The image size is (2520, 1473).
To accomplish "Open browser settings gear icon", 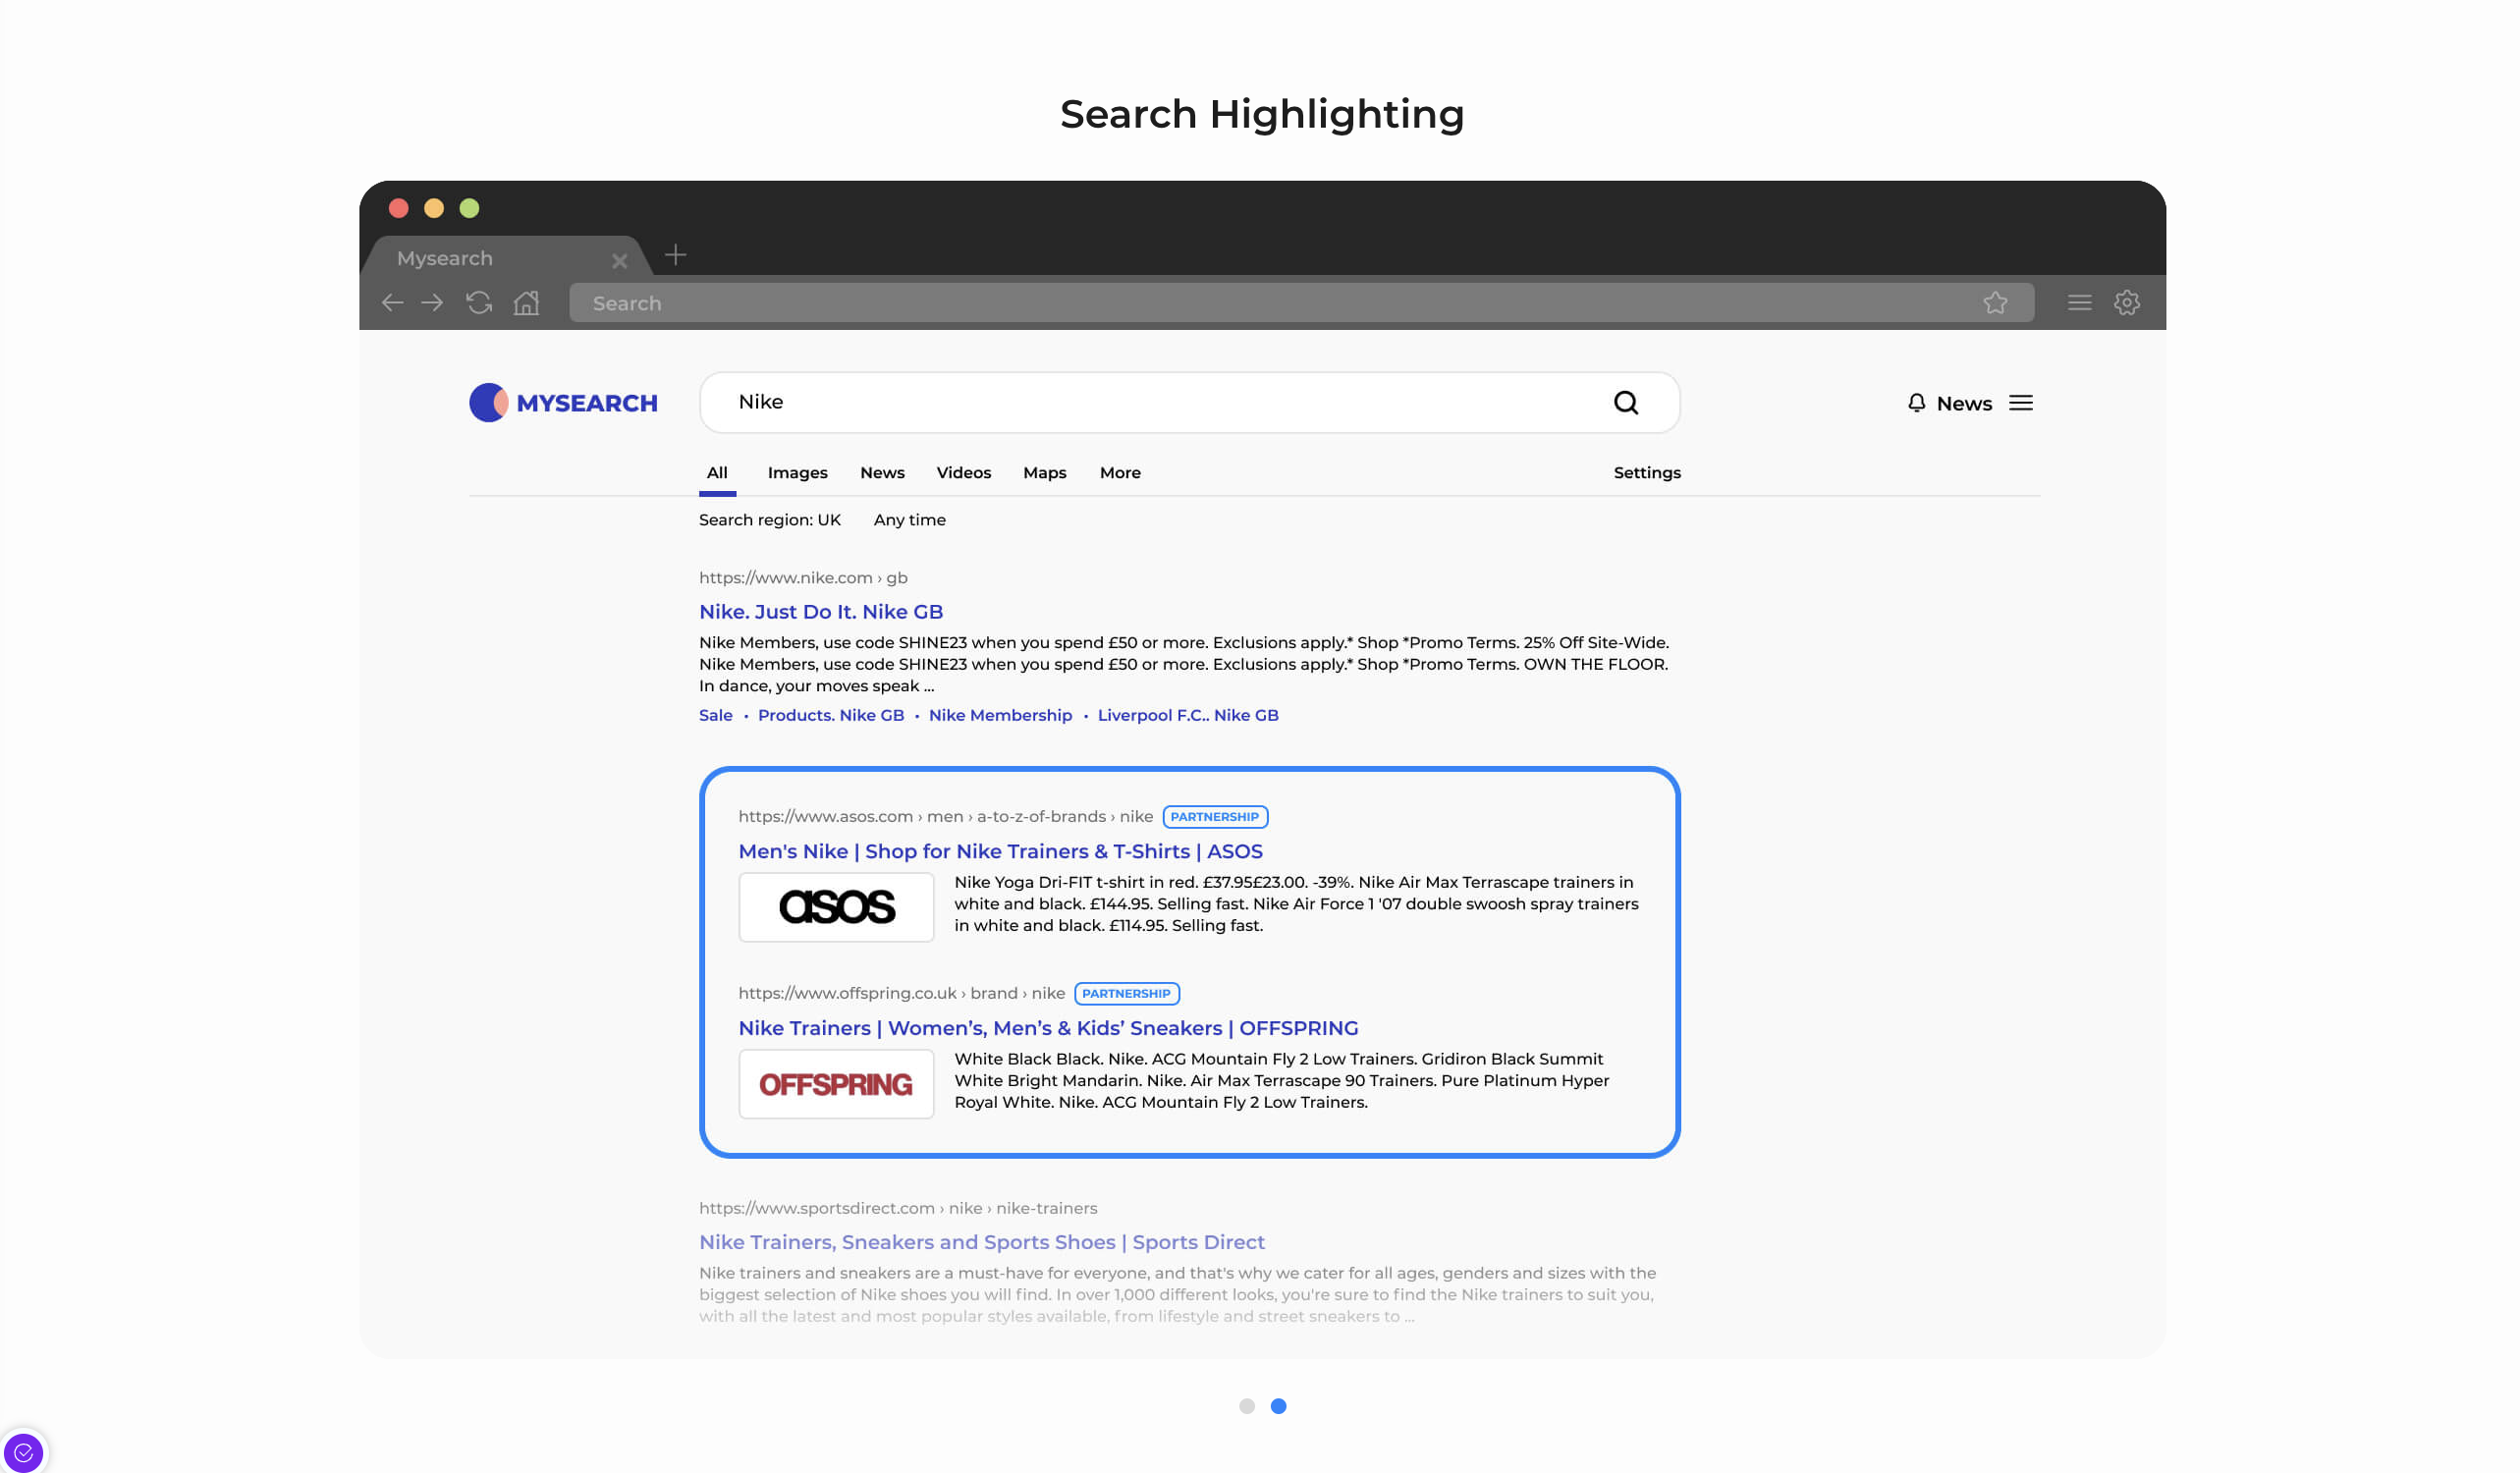I will click(2127, 303).
